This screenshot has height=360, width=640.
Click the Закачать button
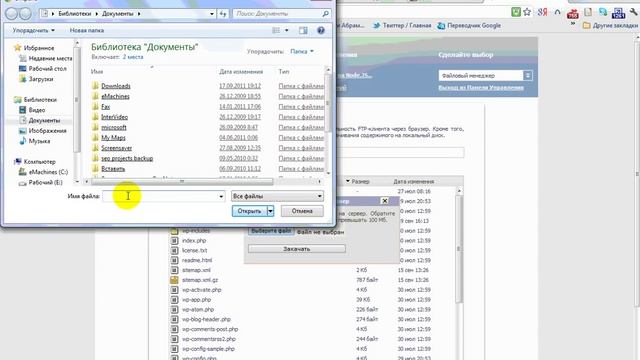point(297,249)
